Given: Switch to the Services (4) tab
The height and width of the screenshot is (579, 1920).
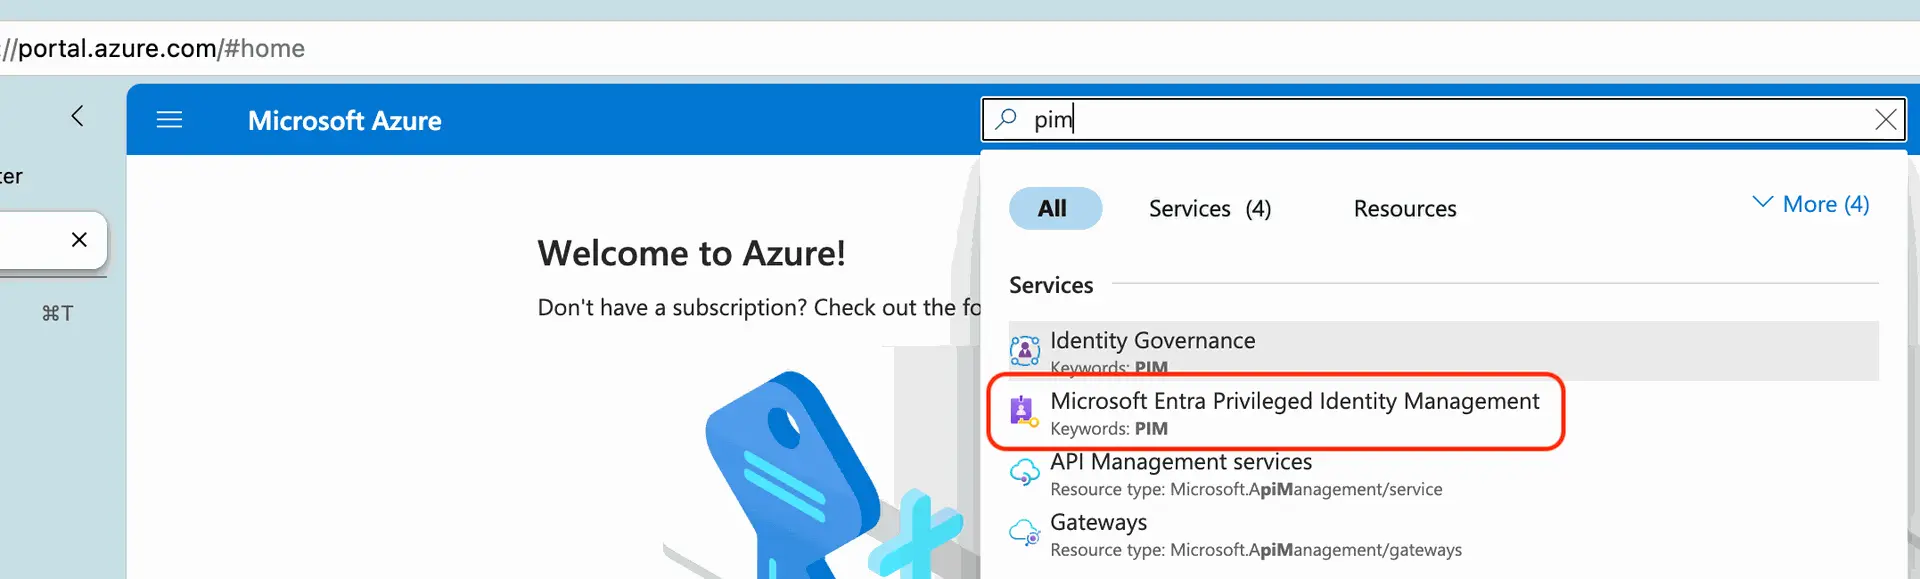Looking at the screenshot, I should [1209, 209].
